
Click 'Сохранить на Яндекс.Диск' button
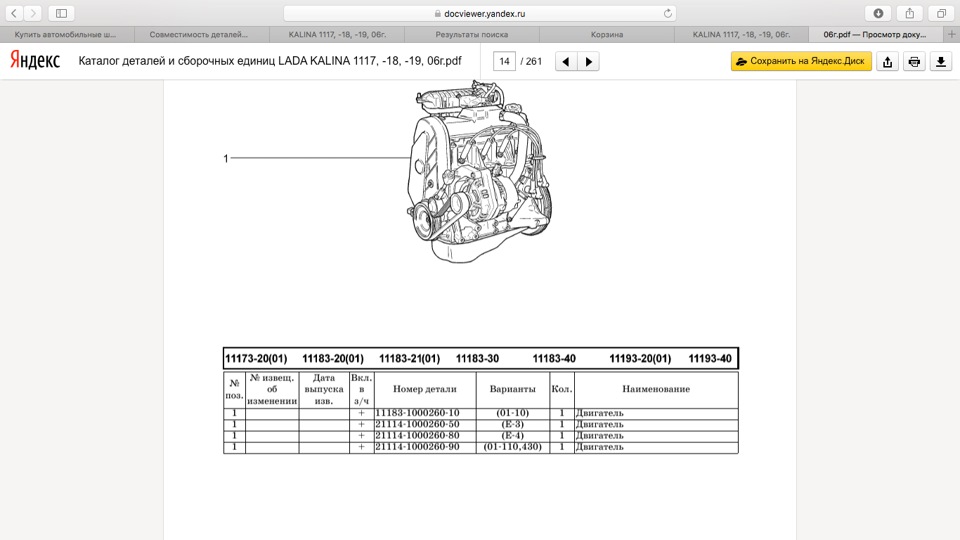801,61
